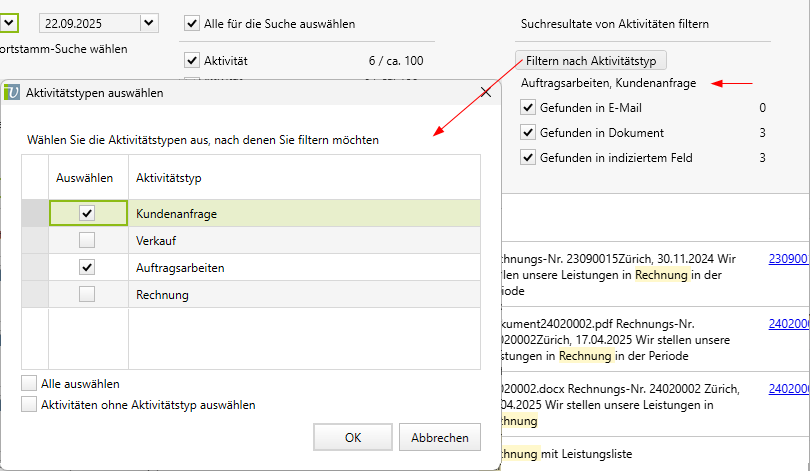Open the date dropdown next to 22.09.2025
This screenshot has height=471, width=810.
149,22
